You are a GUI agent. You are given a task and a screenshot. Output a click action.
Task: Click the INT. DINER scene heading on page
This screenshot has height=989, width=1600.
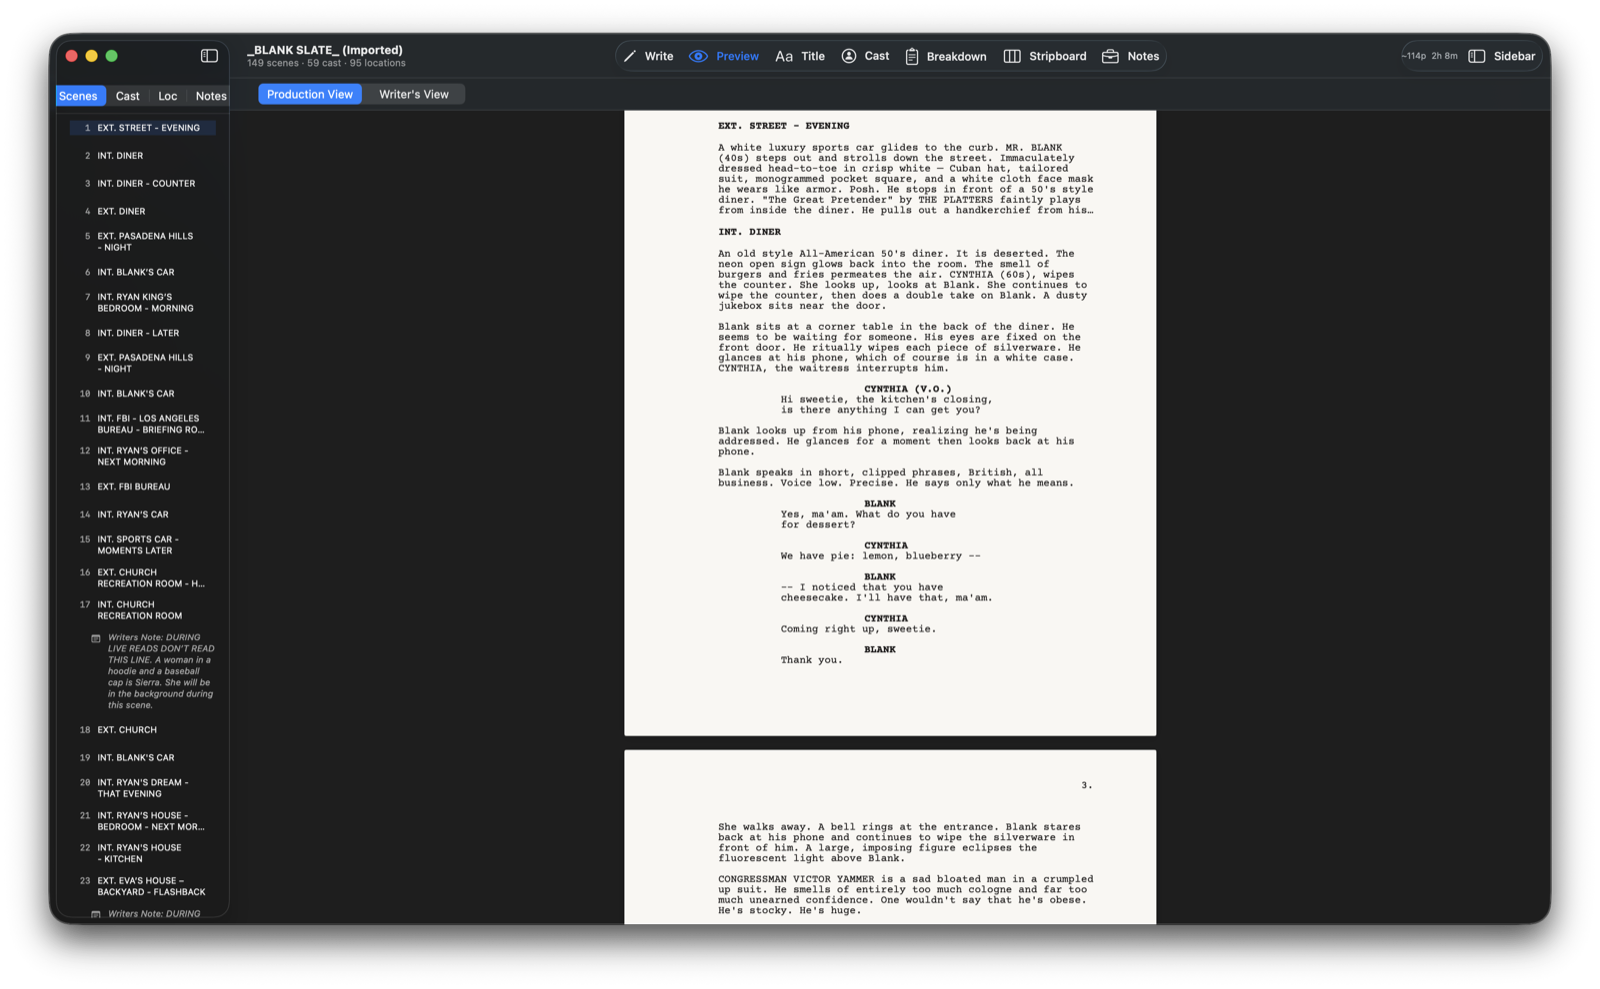[x=749, y=232]
